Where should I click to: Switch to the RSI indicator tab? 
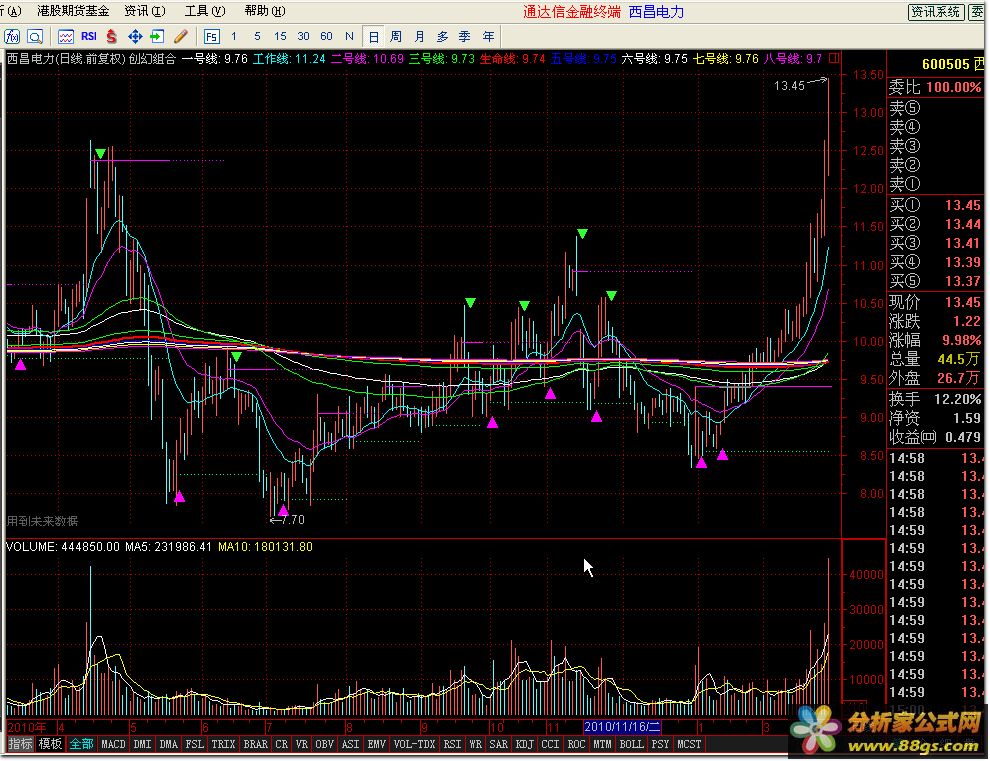tap(452, 744)
